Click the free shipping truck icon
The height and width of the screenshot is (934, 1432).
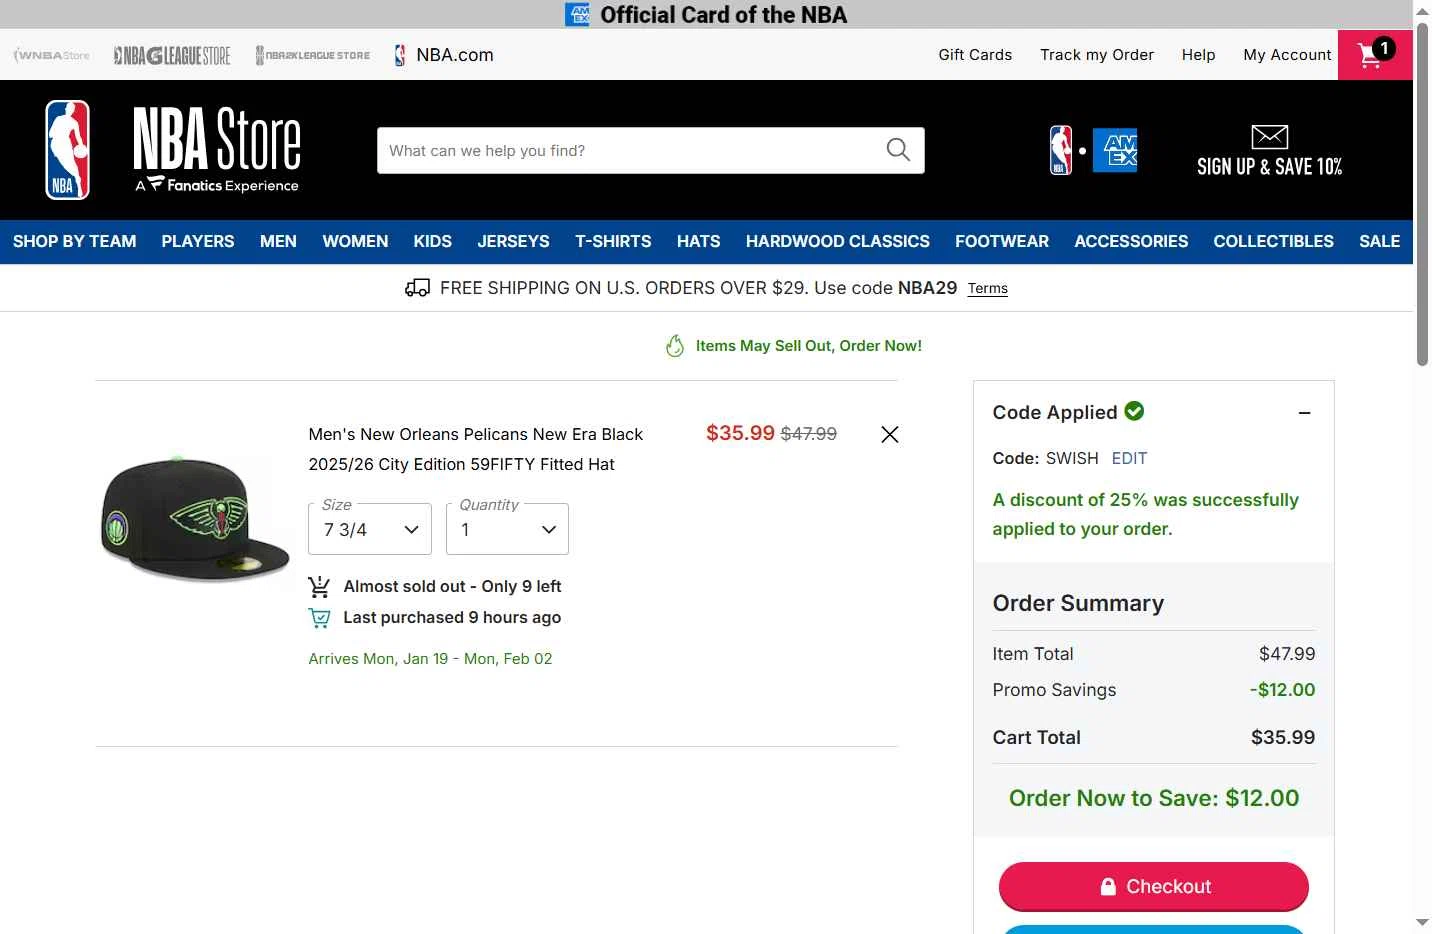[417, 288]
